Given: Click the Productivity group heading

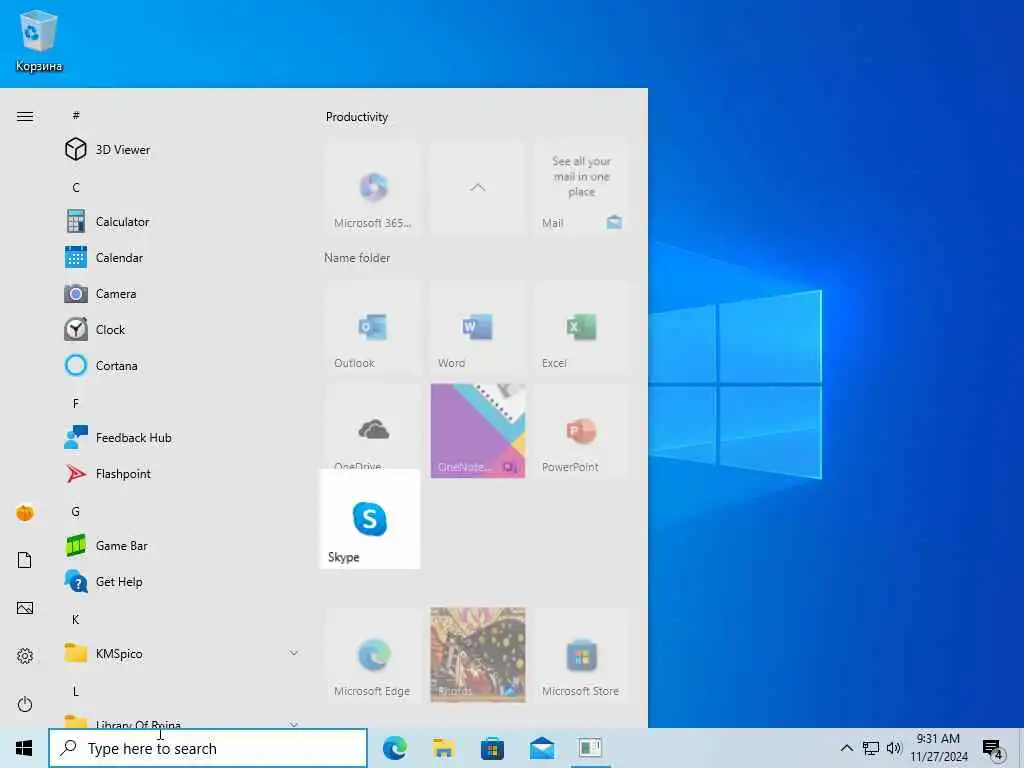Looking at the screenshot, I should (357, 117).
